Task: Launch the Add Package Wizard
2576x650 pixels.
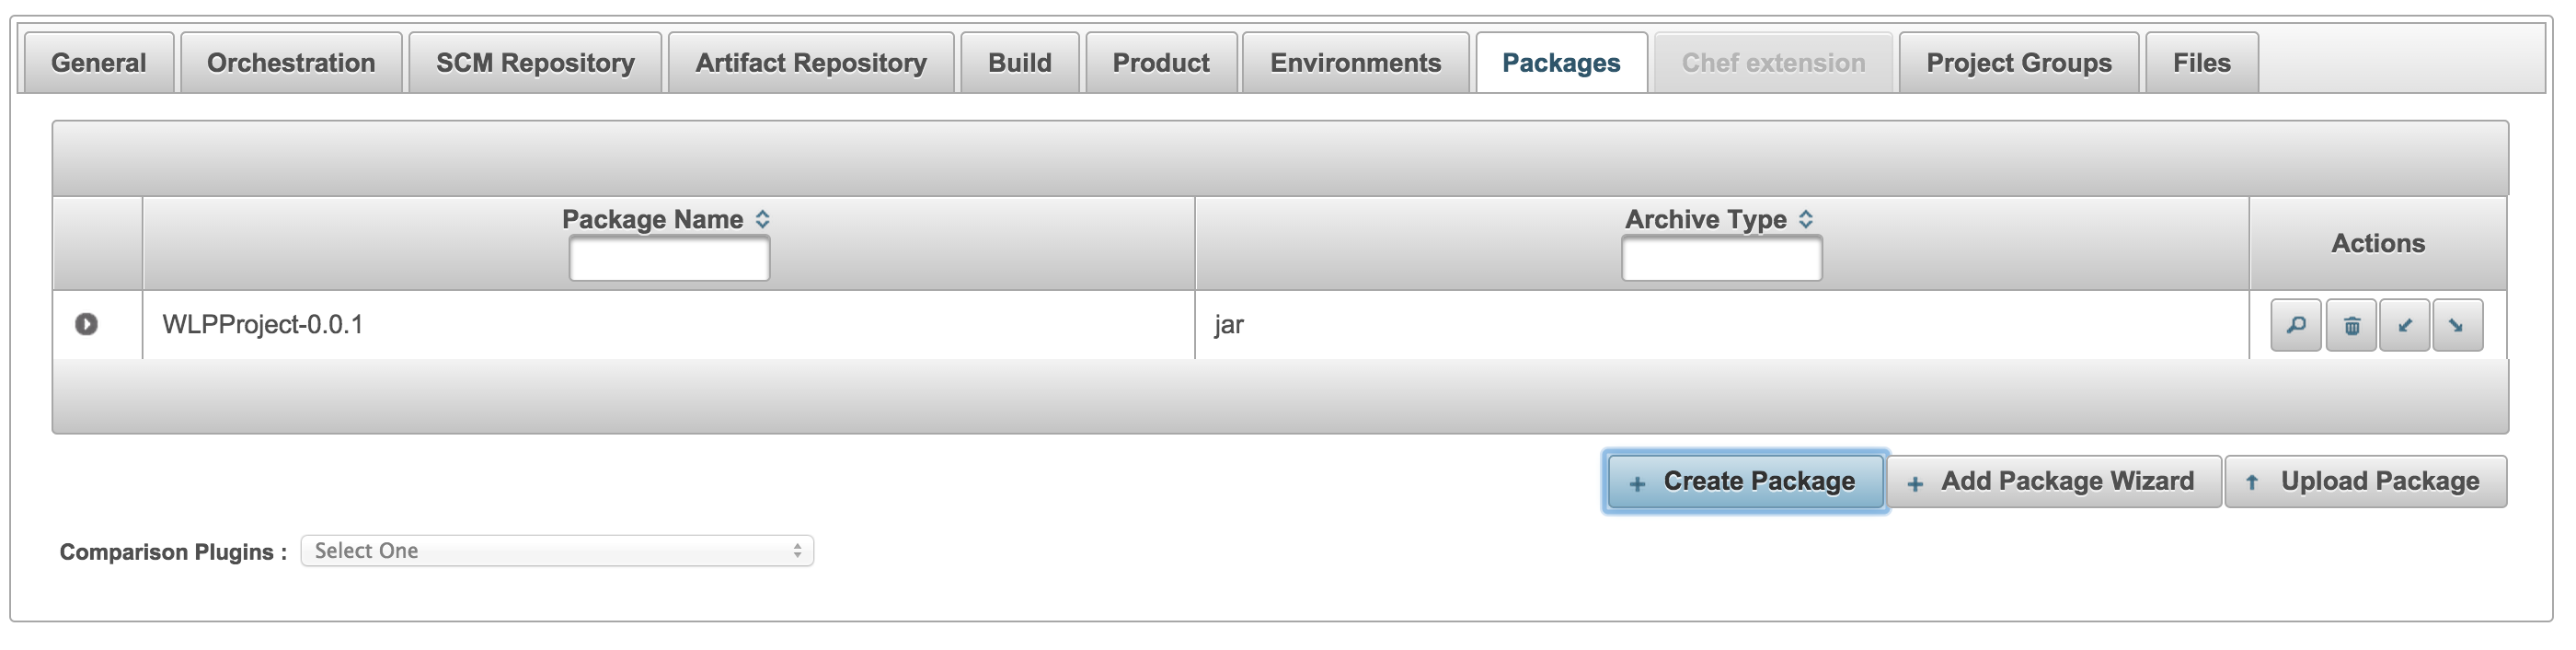Action: 2053,482
